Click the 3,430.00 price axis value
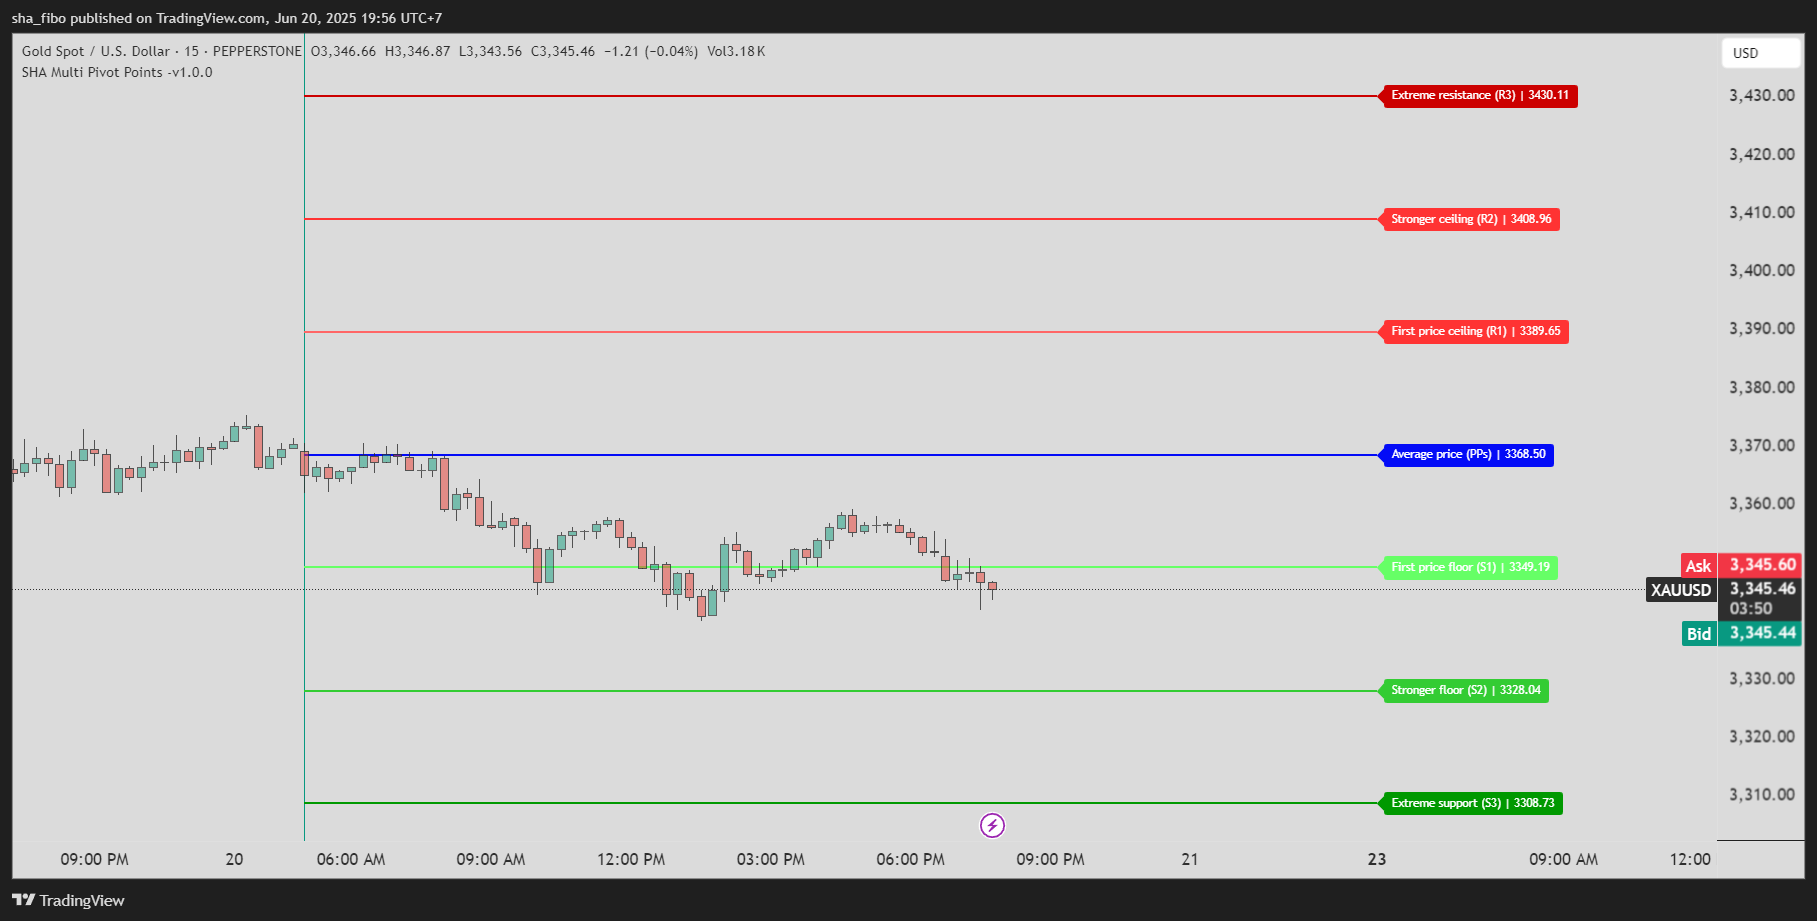The height and width of the screenshot is (921, 1817). [1762, 96]
